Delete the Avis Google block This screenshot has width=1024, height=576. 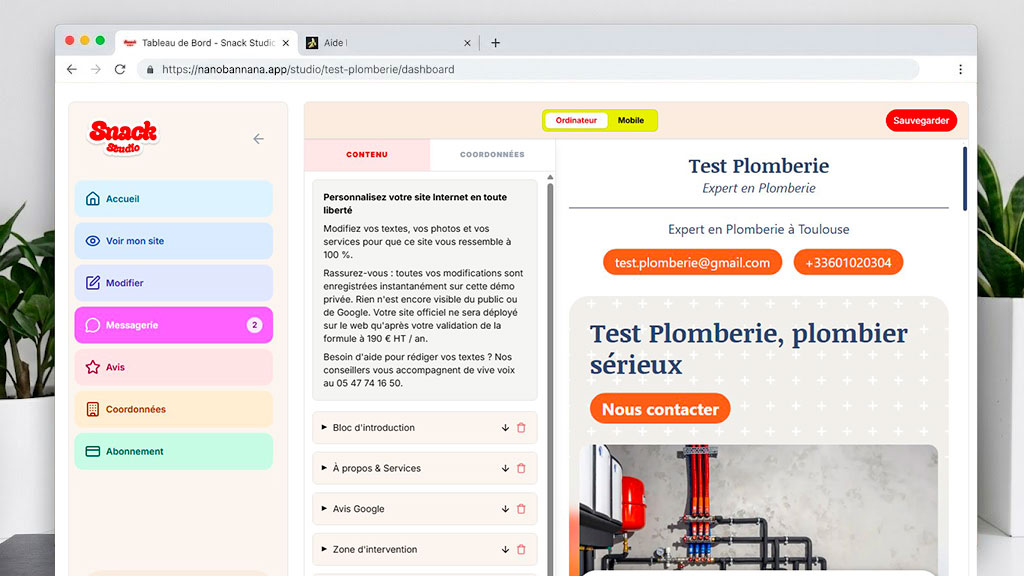pyautogui.click(x=521, y=509)
